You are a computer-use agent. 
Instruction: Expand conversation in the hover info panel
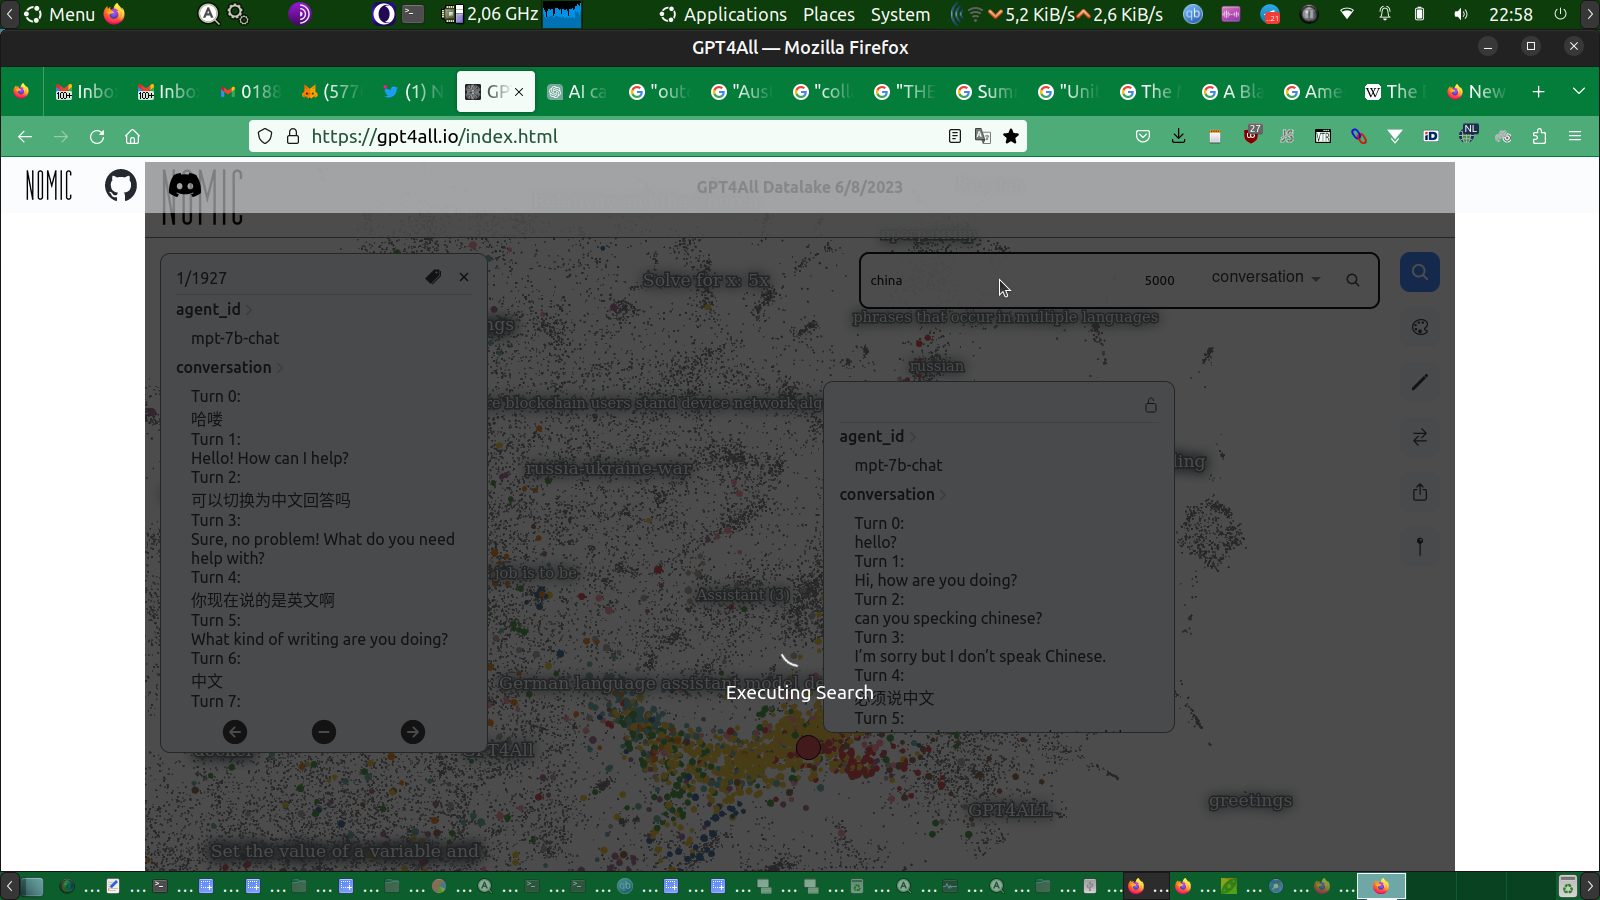click(x=892, y=494)
